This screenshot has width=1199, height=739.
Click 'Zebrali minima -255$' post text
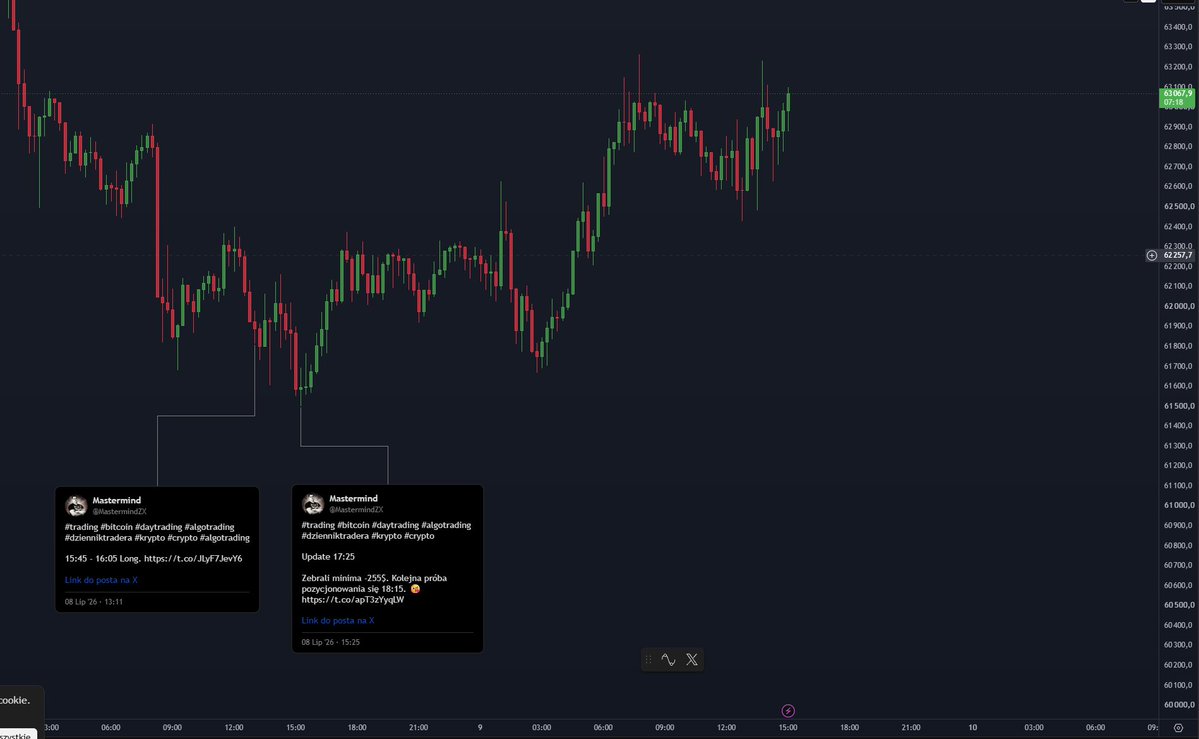point(344,578)
